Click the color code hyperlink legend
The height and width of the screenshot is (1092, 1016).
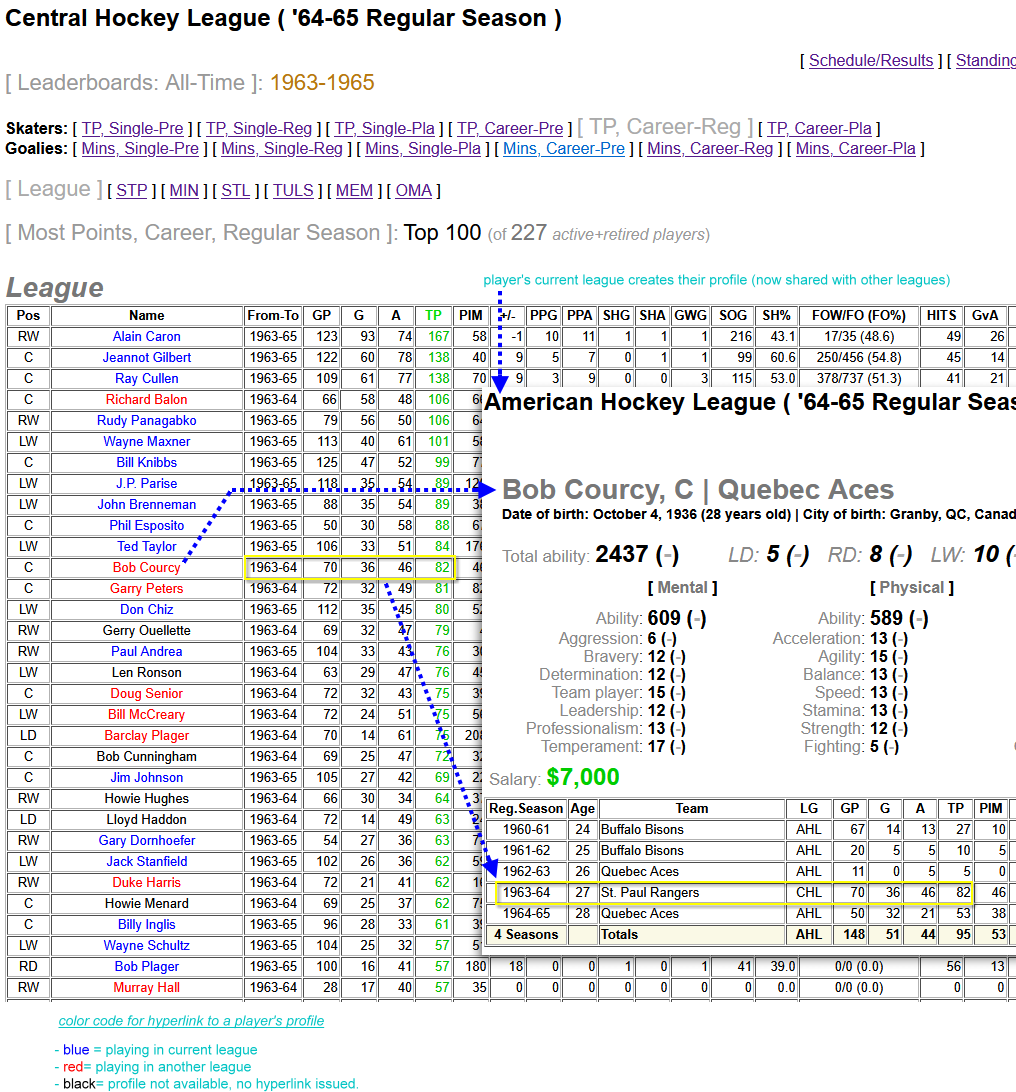pos(191,1021)
